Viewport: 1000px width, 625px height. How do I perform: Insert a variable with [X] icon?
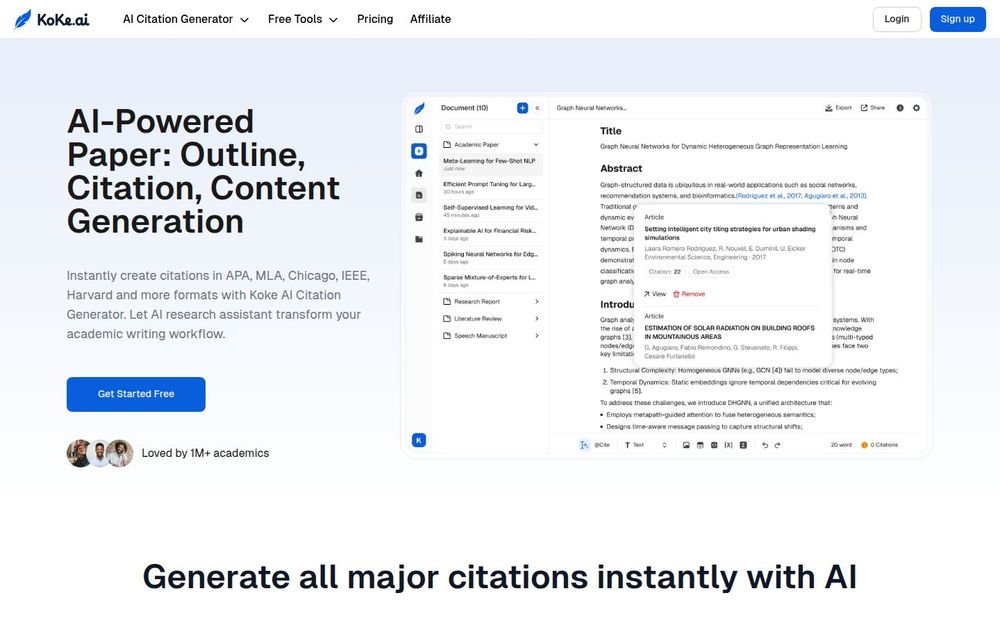(728, 445)
